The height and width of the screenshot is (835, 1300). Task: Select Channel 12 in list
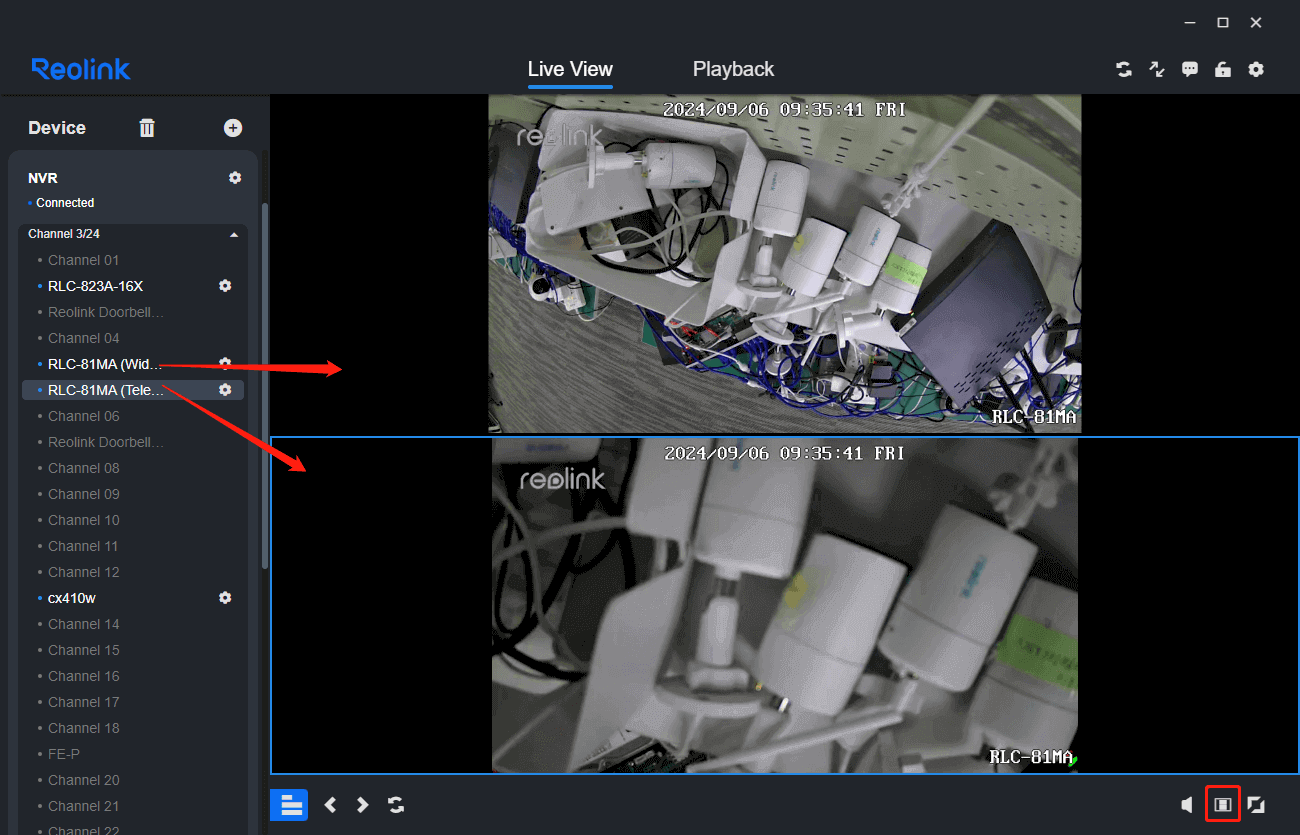point(83,572)
